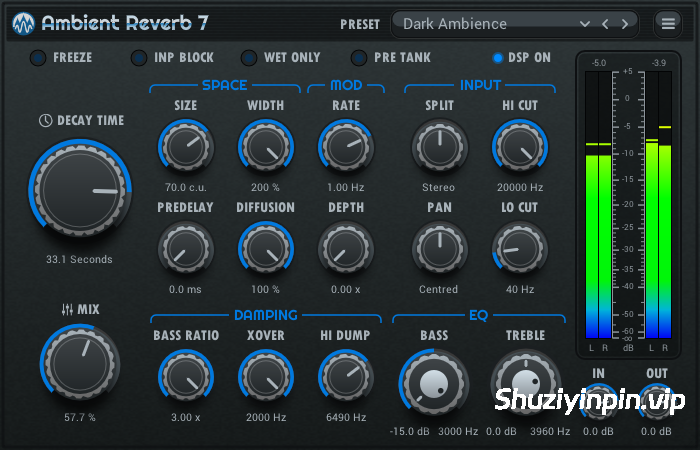The width and height of the screenshot is (700, 450).
Task: Click the input level meter
Action: tap(598, 205)
